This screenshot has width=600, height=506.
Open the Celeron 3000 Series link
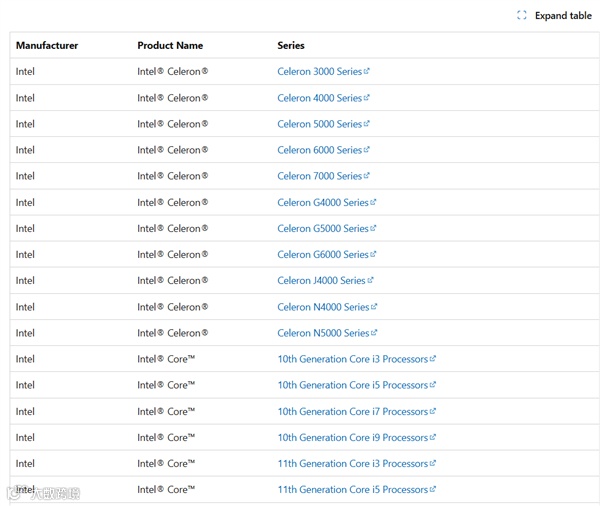(x=323, y=72)
